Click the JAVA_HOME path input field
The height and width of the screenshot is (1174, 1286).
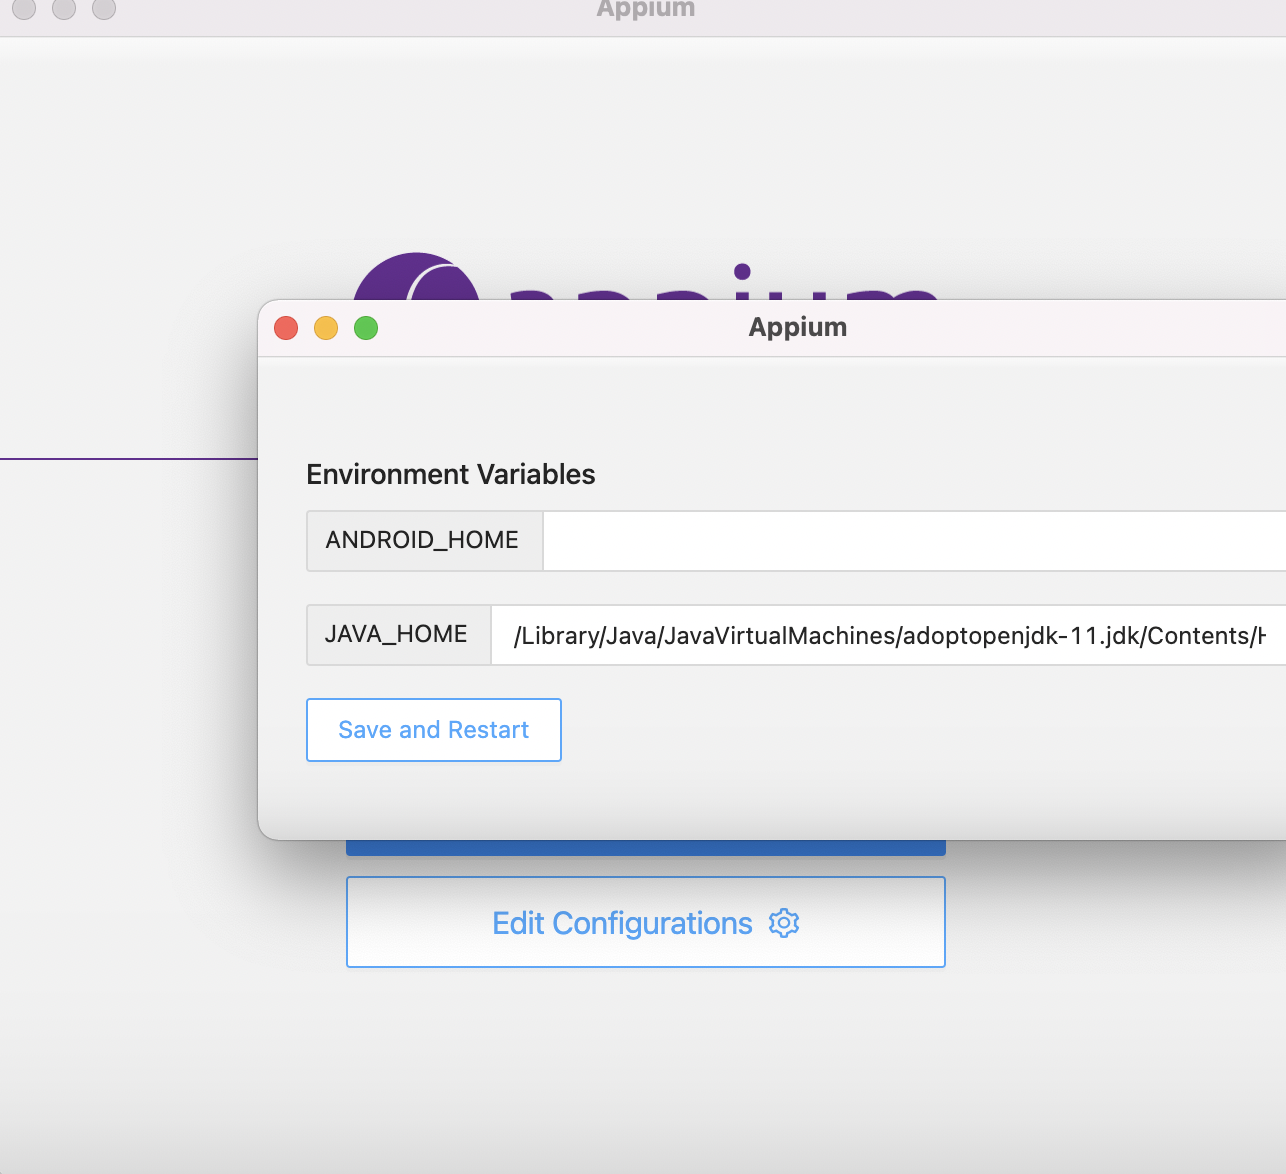click(888, 635)
